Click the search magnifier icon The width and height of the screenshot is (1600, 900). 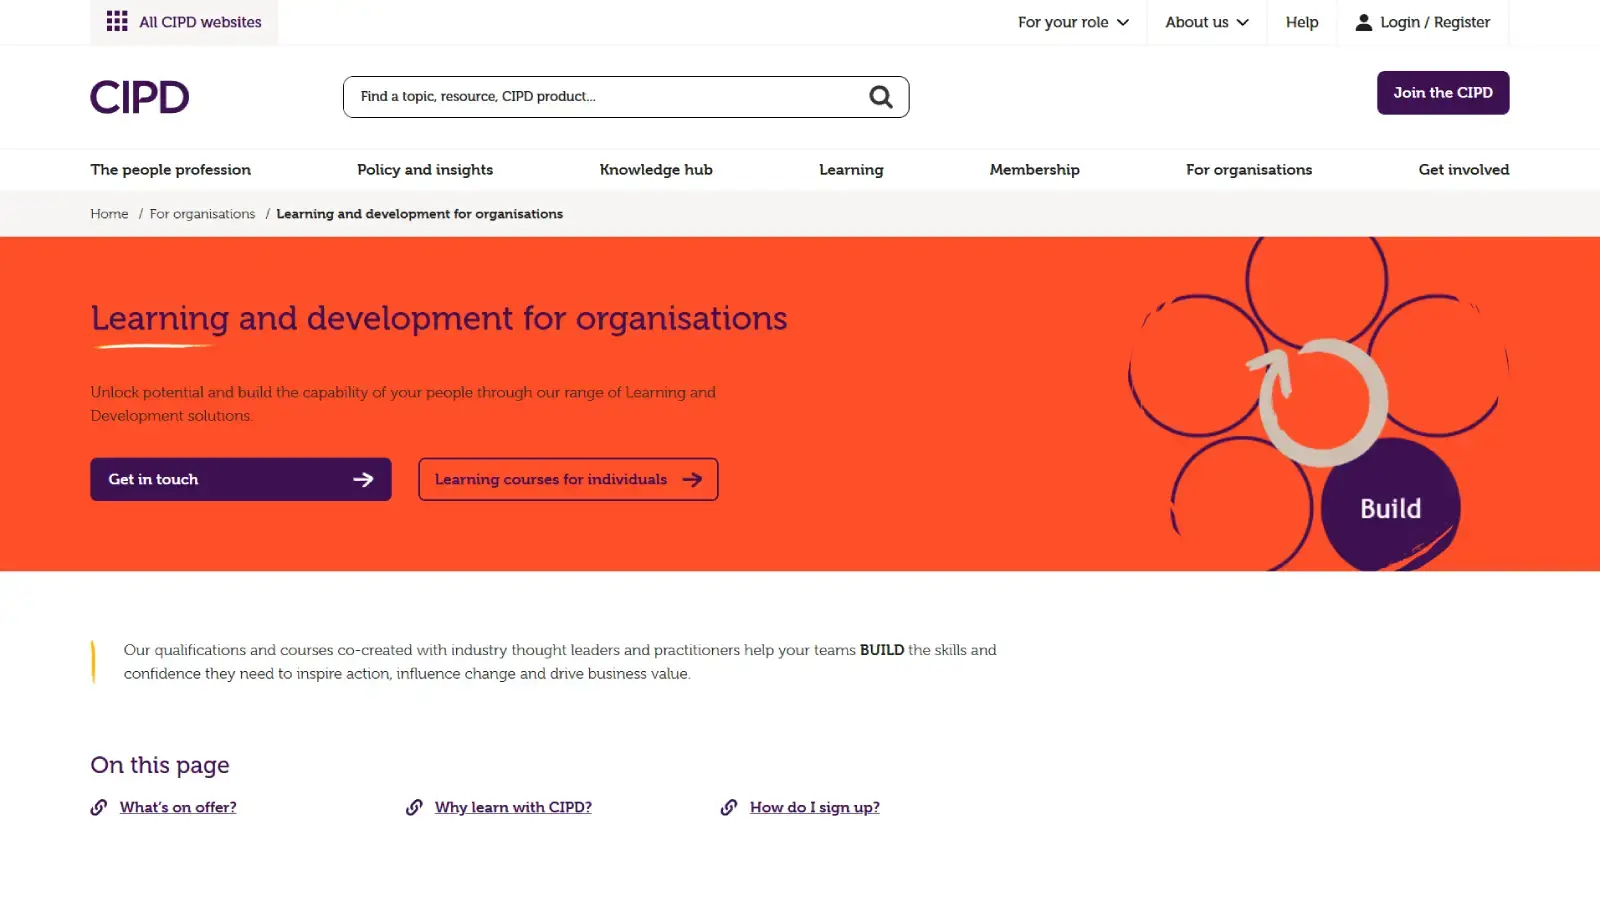(x=881, y=97)
